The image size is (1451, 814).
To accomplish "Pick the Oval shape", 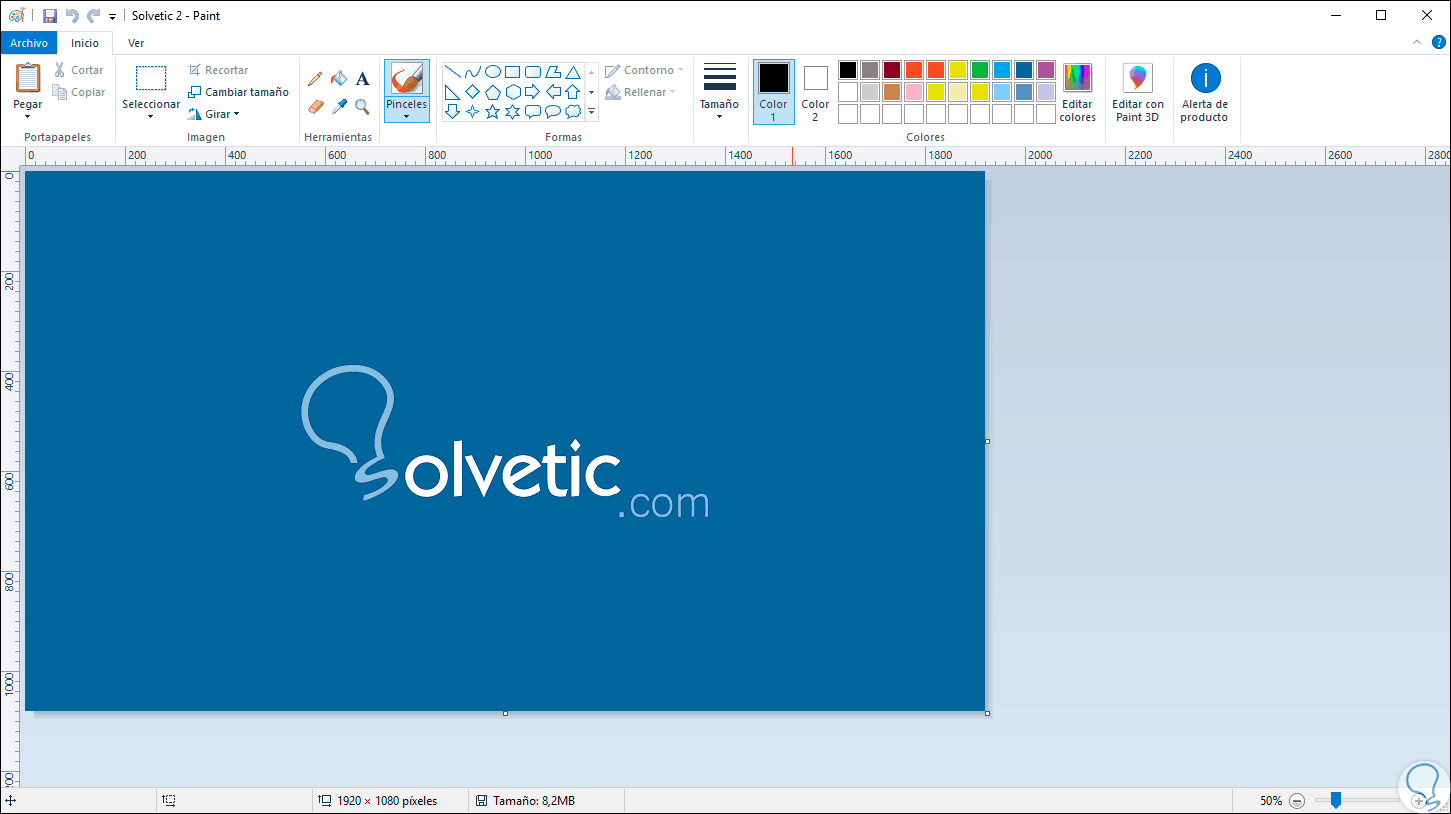I will point(492,72).
